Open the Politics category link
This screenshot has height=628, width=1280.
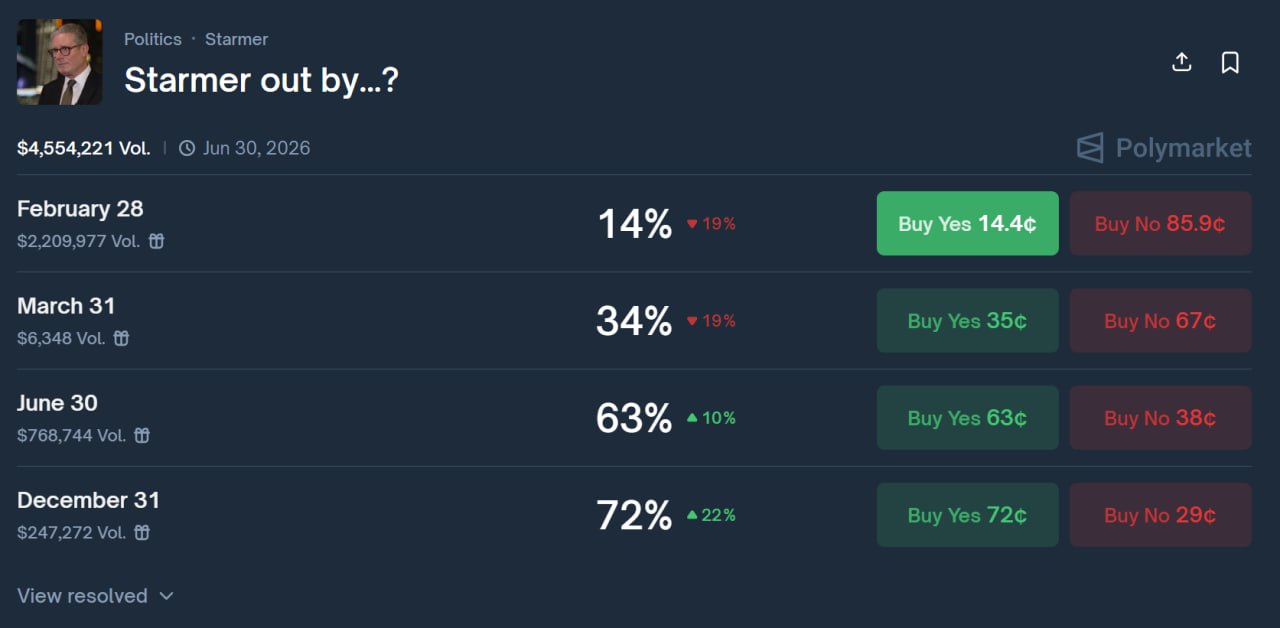[152, 39]
